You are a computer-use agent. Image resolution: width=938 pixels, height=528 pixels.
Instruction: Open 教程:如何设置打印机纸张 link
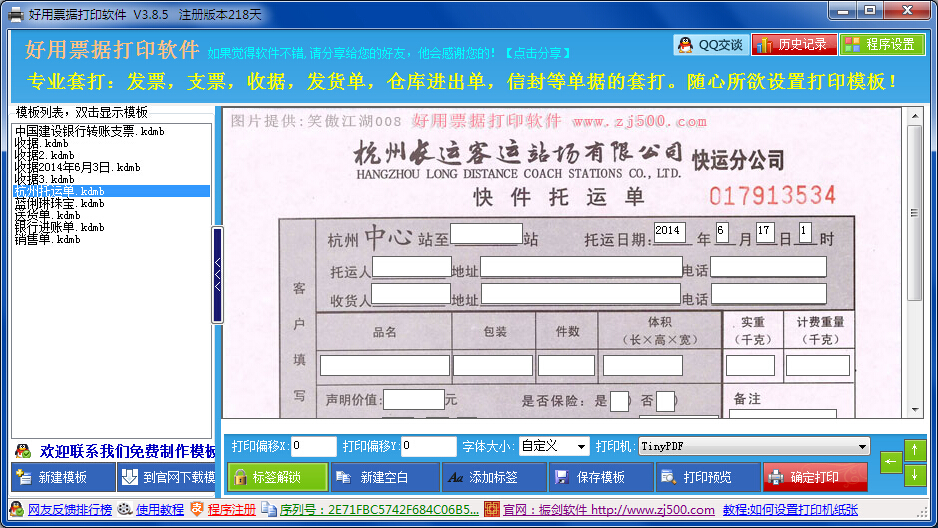pyautogui.click(x=790, y=510)
